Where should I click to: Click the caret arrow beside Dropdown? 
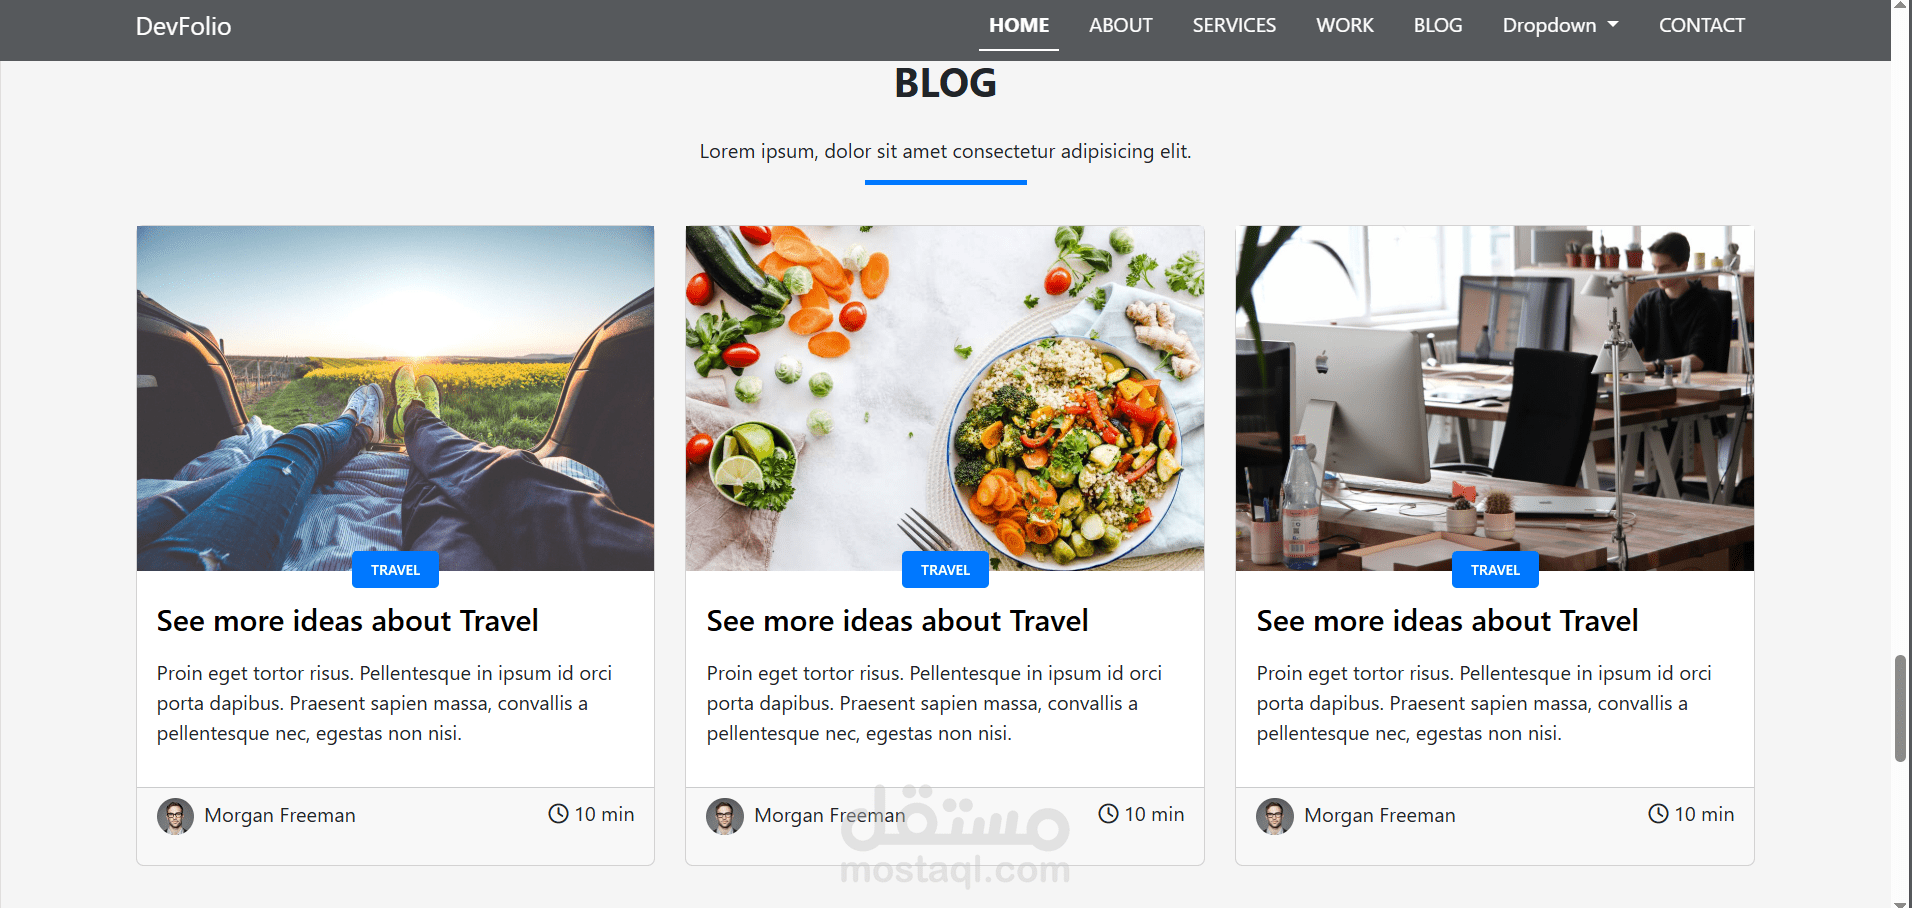(1613, 25)
